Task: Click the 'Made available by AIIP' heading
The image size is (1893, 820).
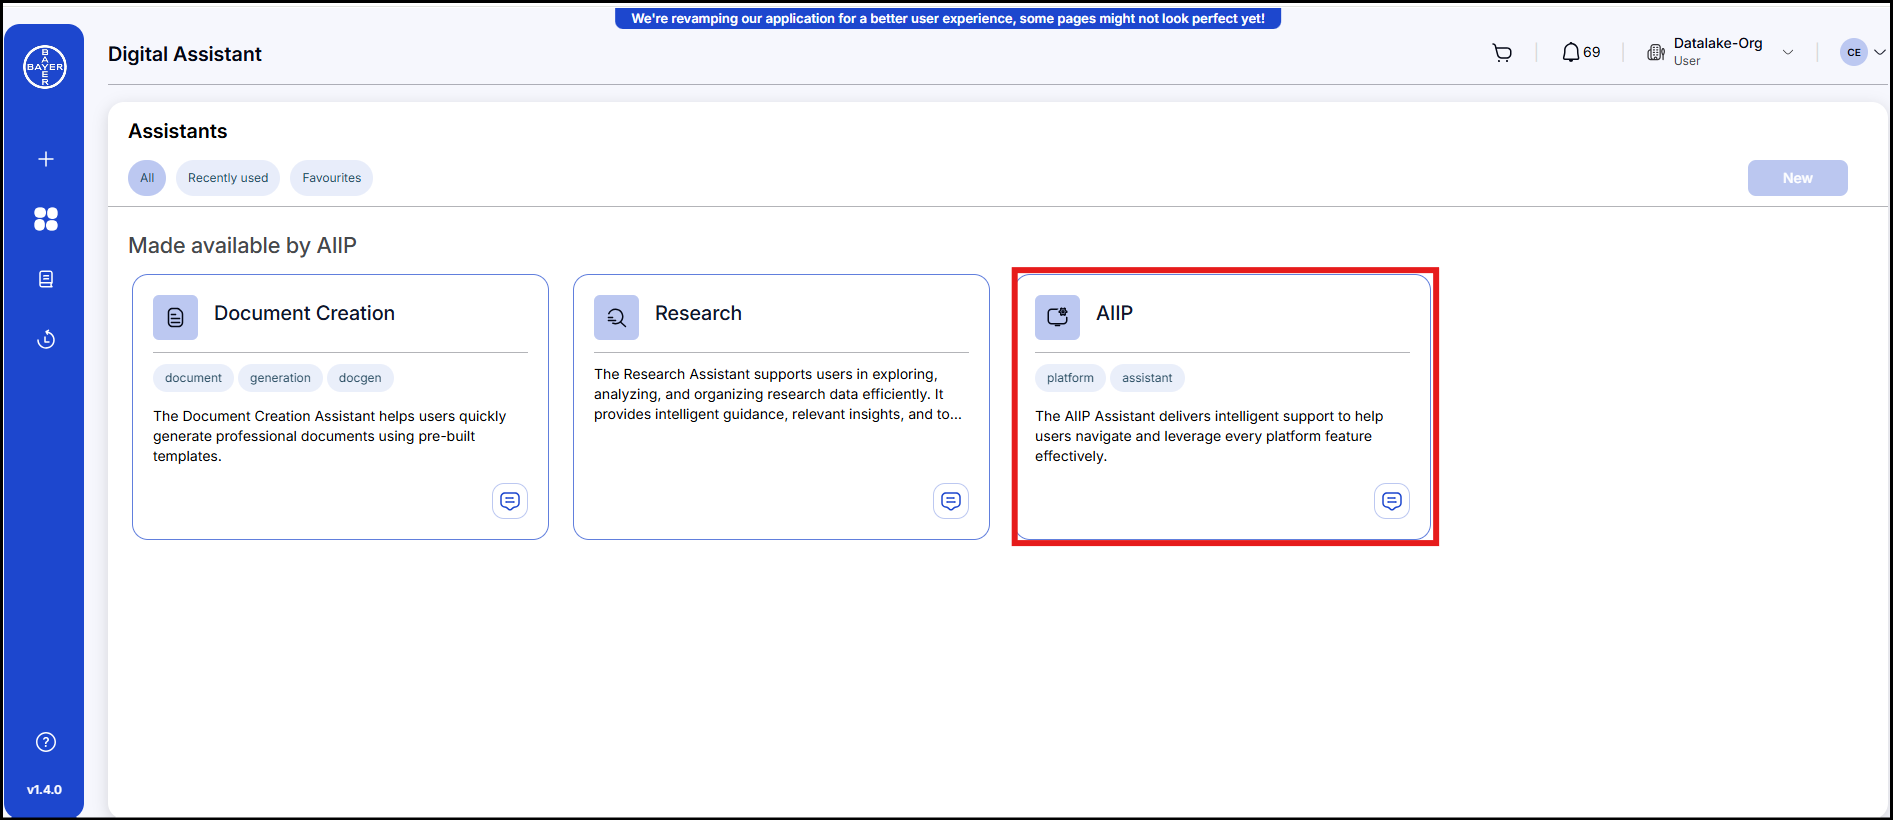Action: click(242, 245)
